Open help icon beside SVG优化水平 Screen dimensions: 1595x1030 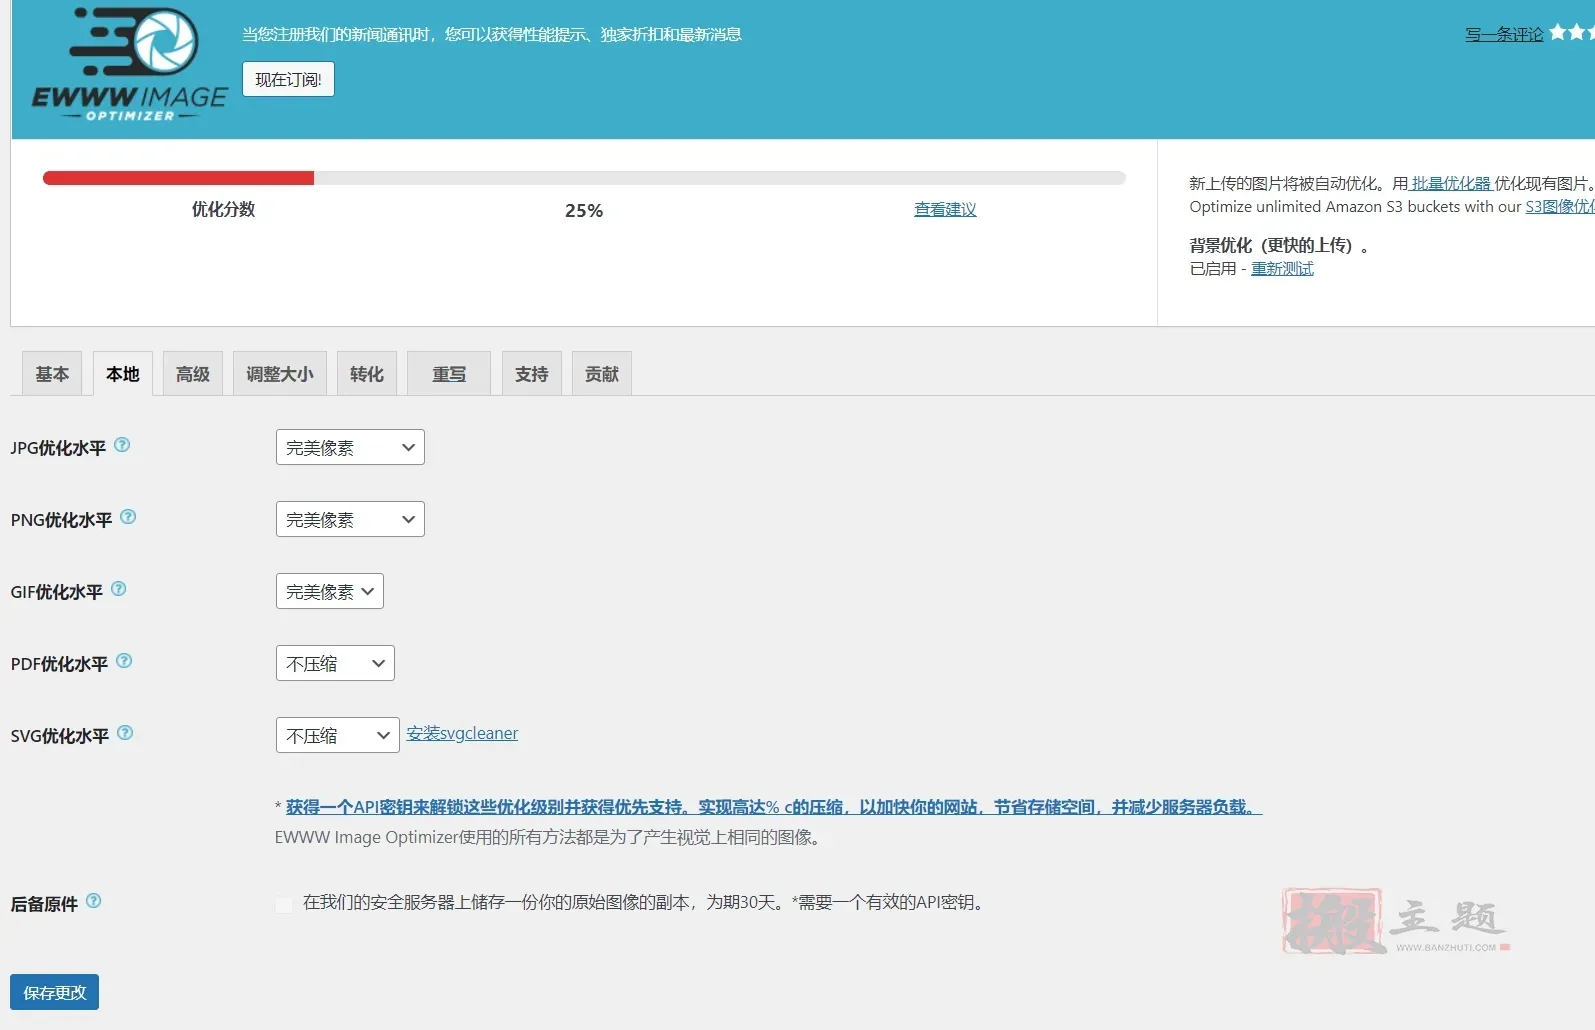pos(125,733)
